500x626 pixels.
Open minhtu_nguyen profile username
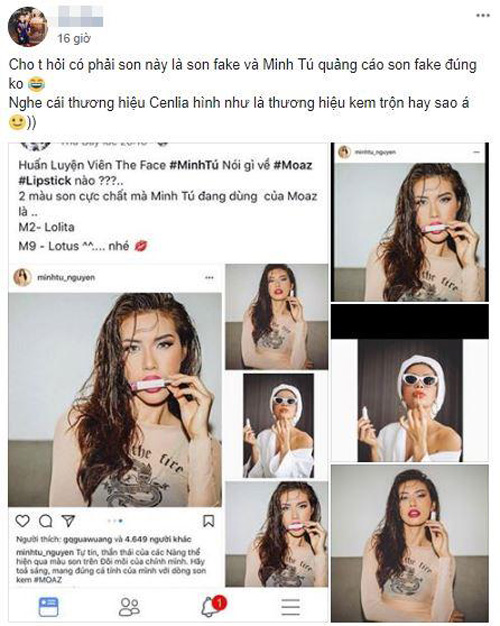(66, 277)
